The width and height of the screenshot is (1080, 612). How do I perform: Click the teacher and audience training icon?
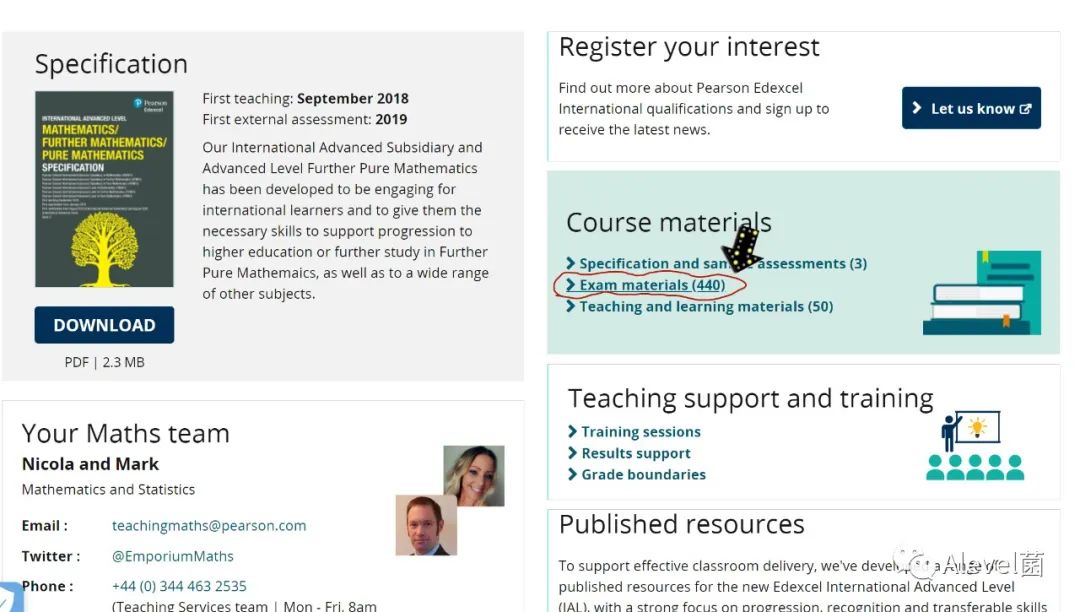[975, 446]
